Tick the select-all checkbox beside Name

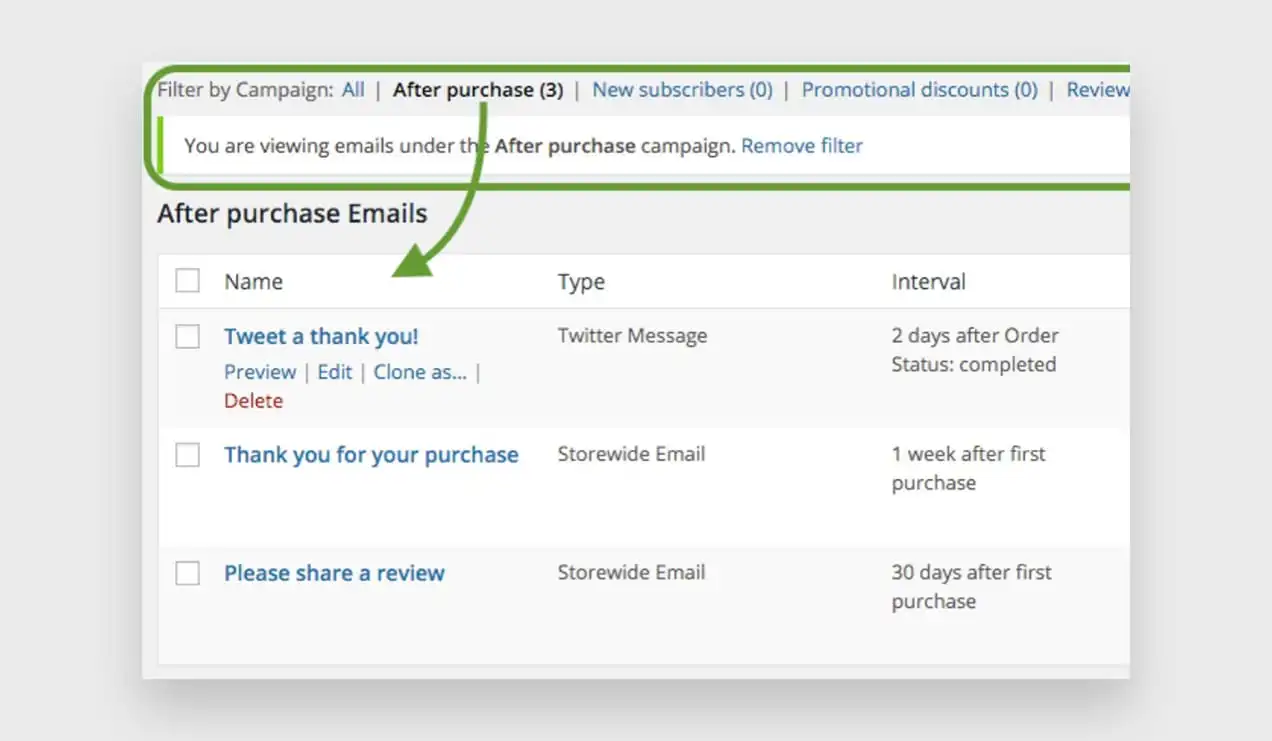point(187,281)
